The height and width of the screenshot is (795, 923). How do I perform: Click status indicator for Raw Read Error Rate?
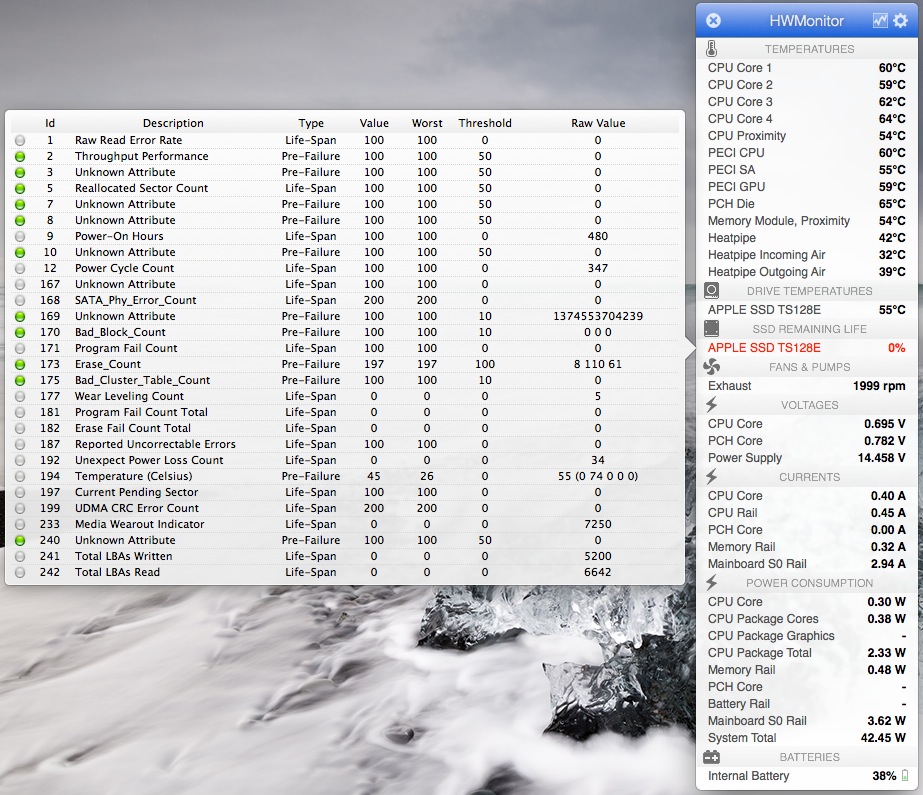click(20, 141)
